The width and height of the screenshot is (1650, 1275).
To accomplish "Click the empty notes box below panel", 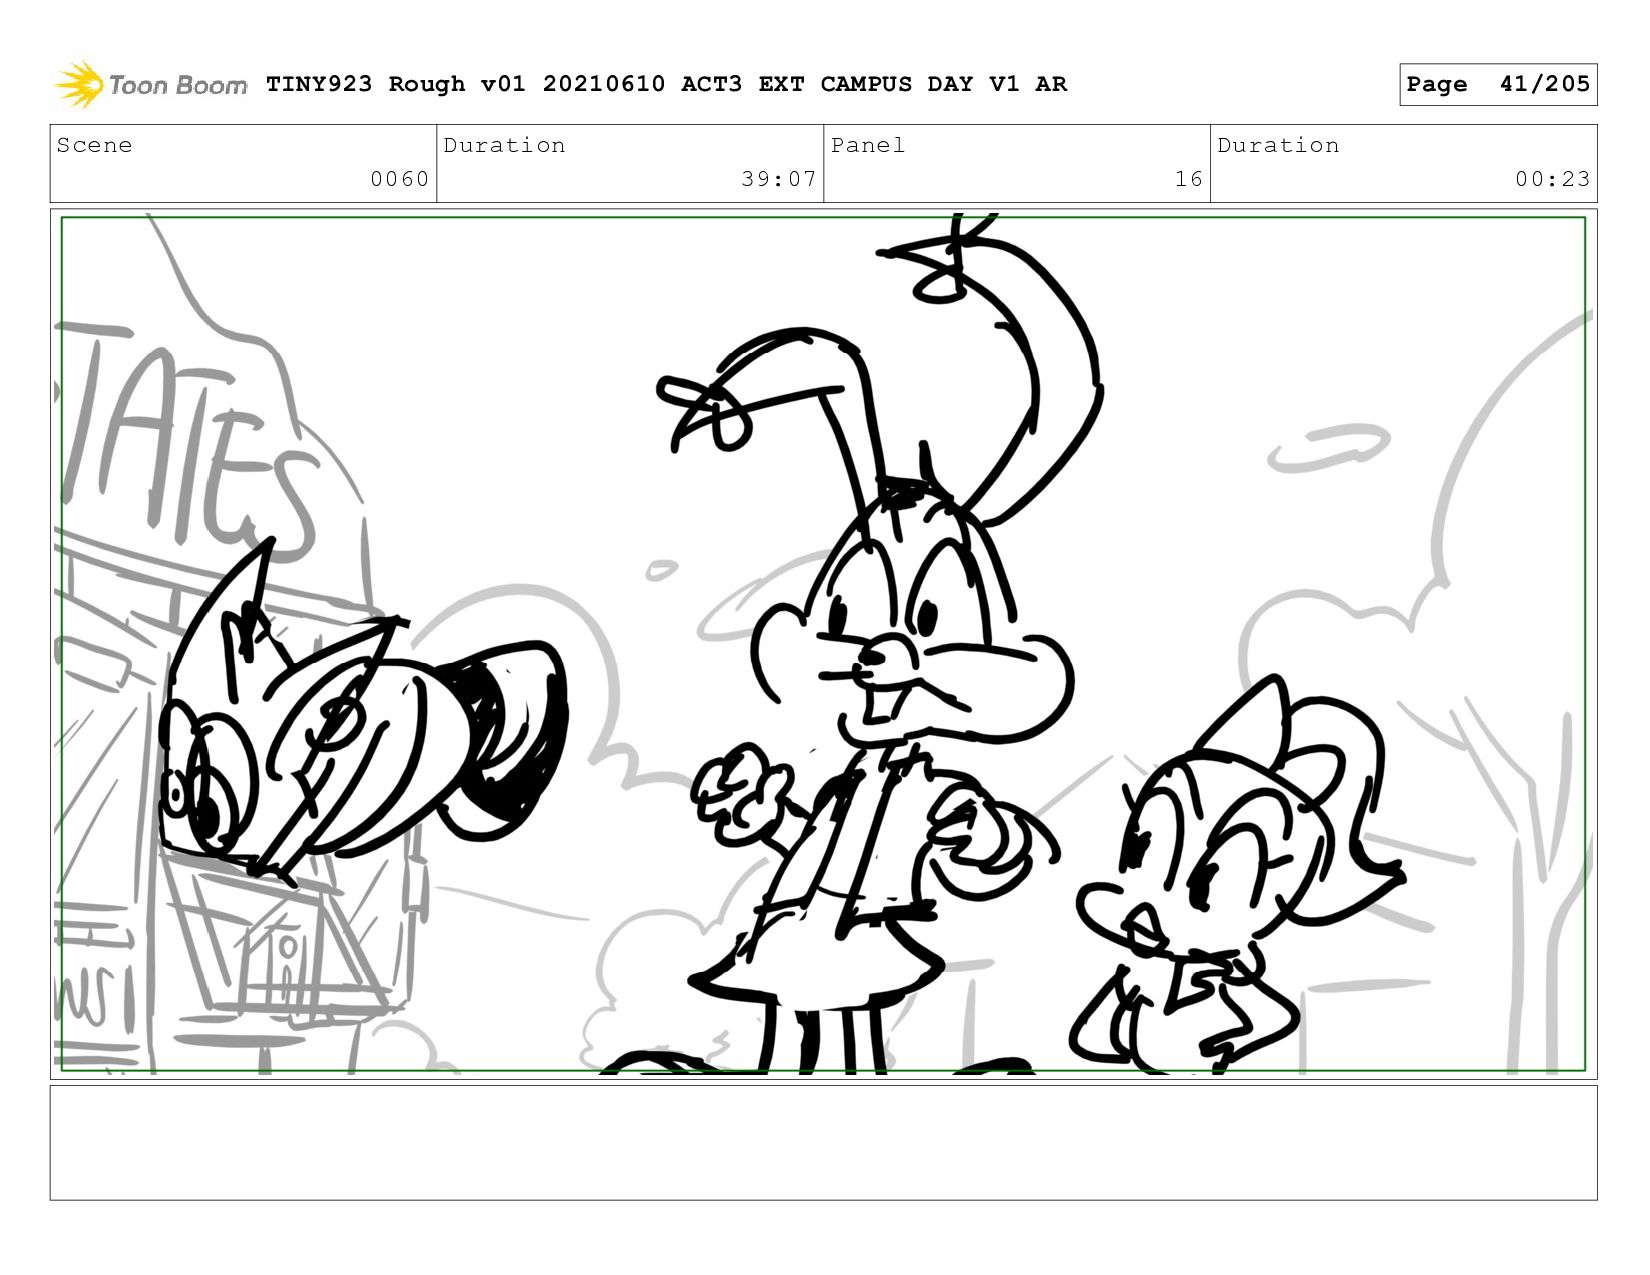I will (x=823, y=1143).
